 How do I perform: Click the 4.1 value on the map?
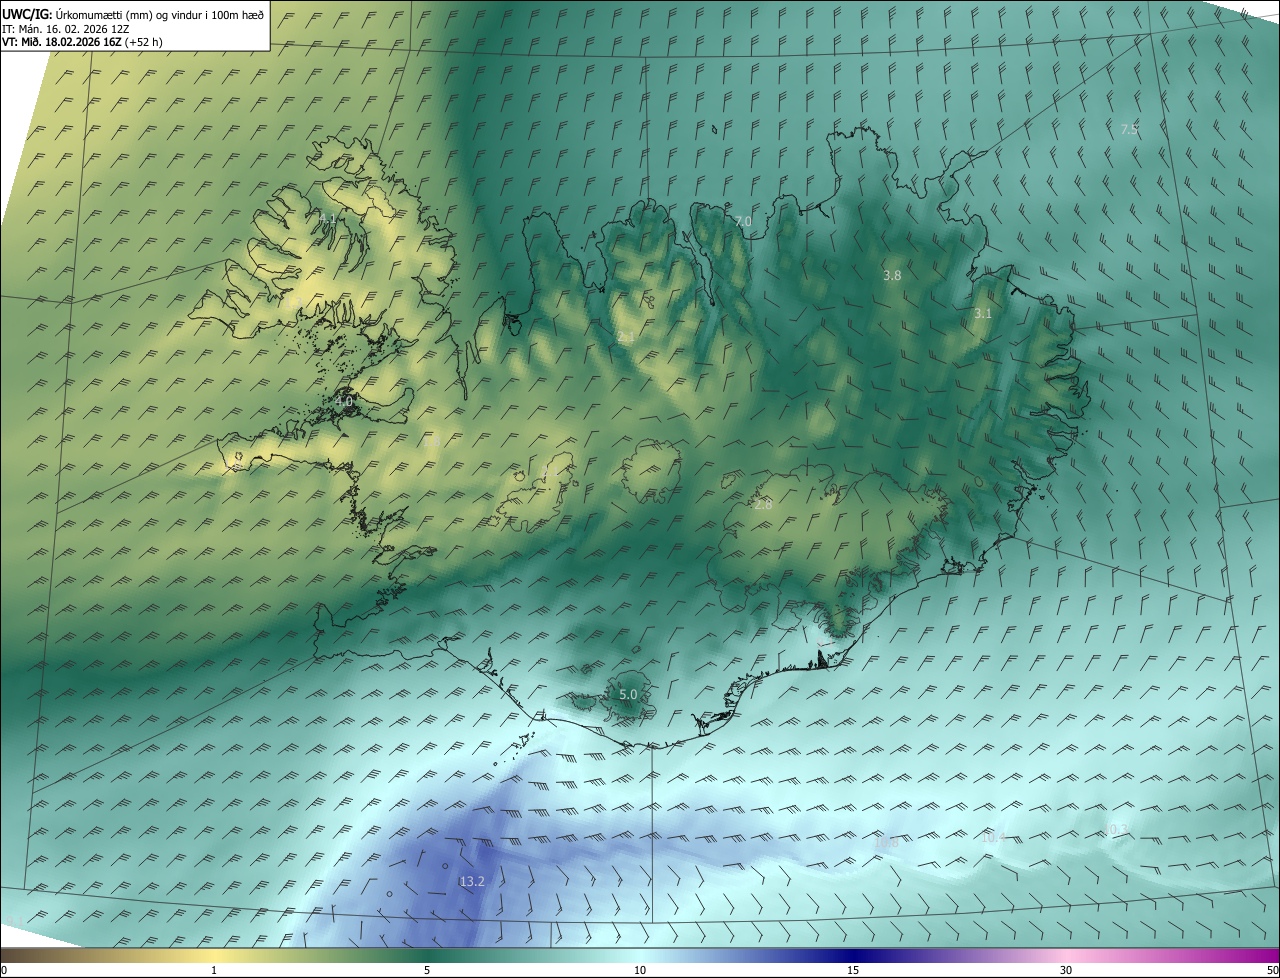click(328, 218)
